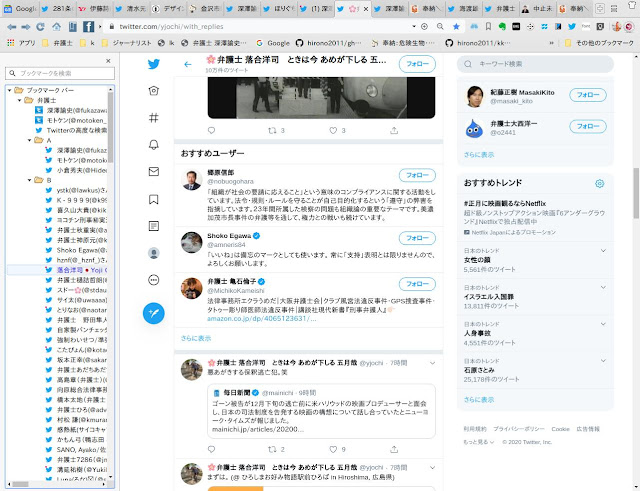Switch to the 281条 browser tab
Viewport: 640px width, 491px height.
point(57,9)
